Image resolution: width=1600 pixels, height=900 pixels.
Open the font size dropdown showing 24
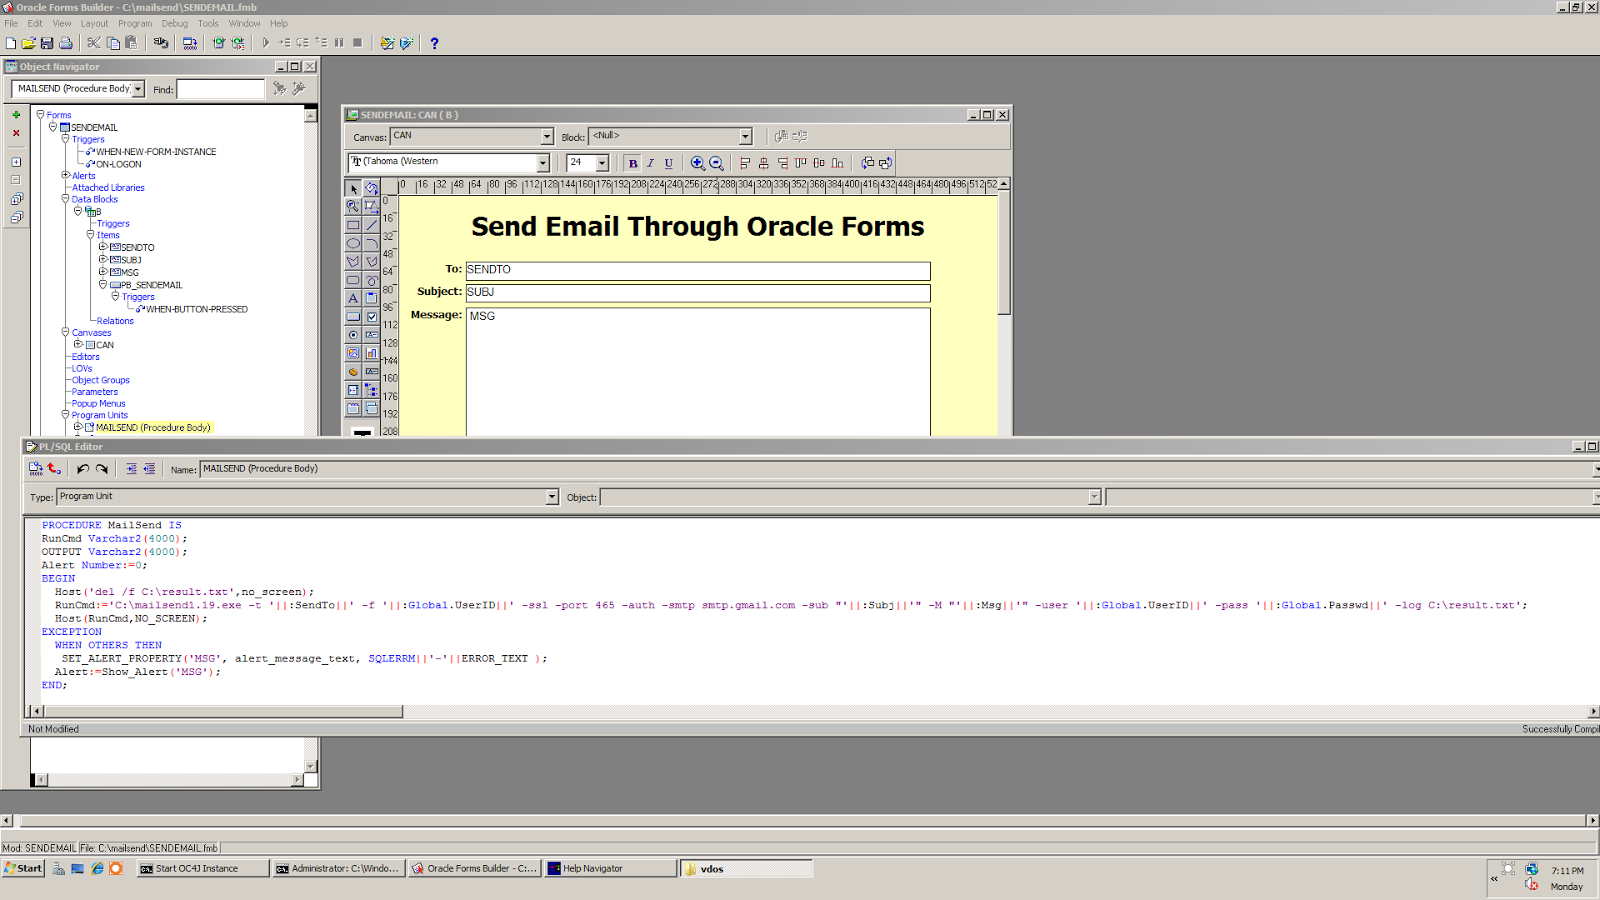601,162
